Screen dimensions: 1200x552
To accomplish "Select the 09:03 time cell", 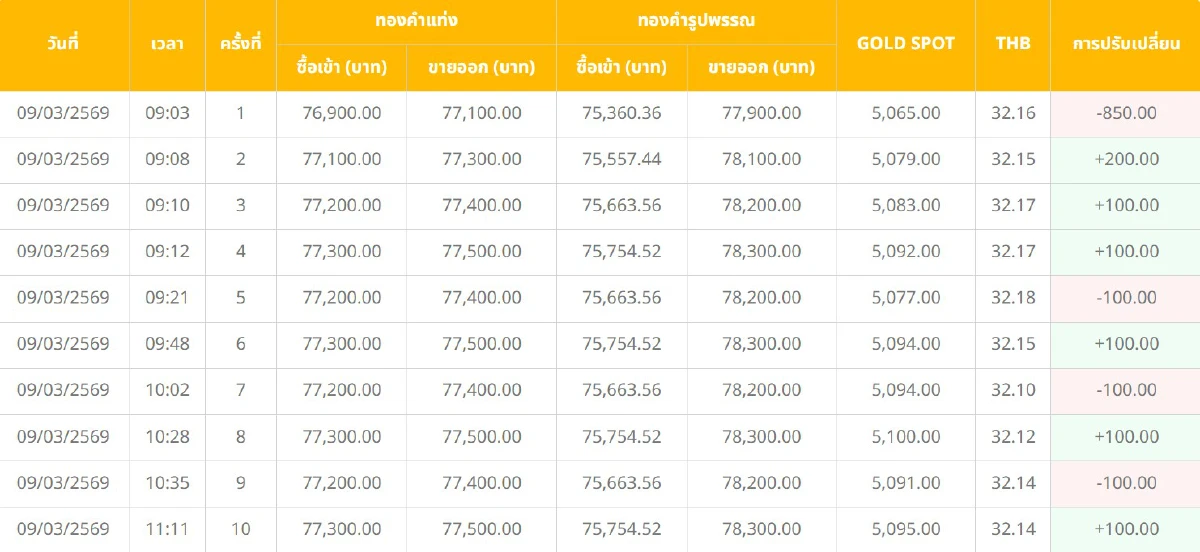I will pos(167,113).
